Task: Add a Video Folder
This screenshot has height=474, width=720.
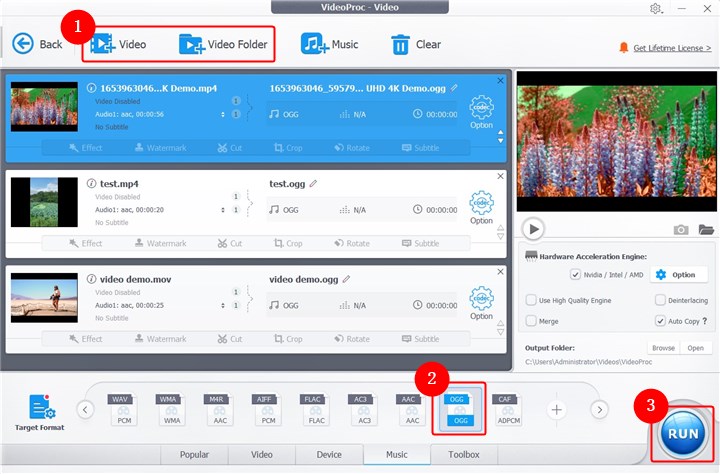Action: coord(223,44)
